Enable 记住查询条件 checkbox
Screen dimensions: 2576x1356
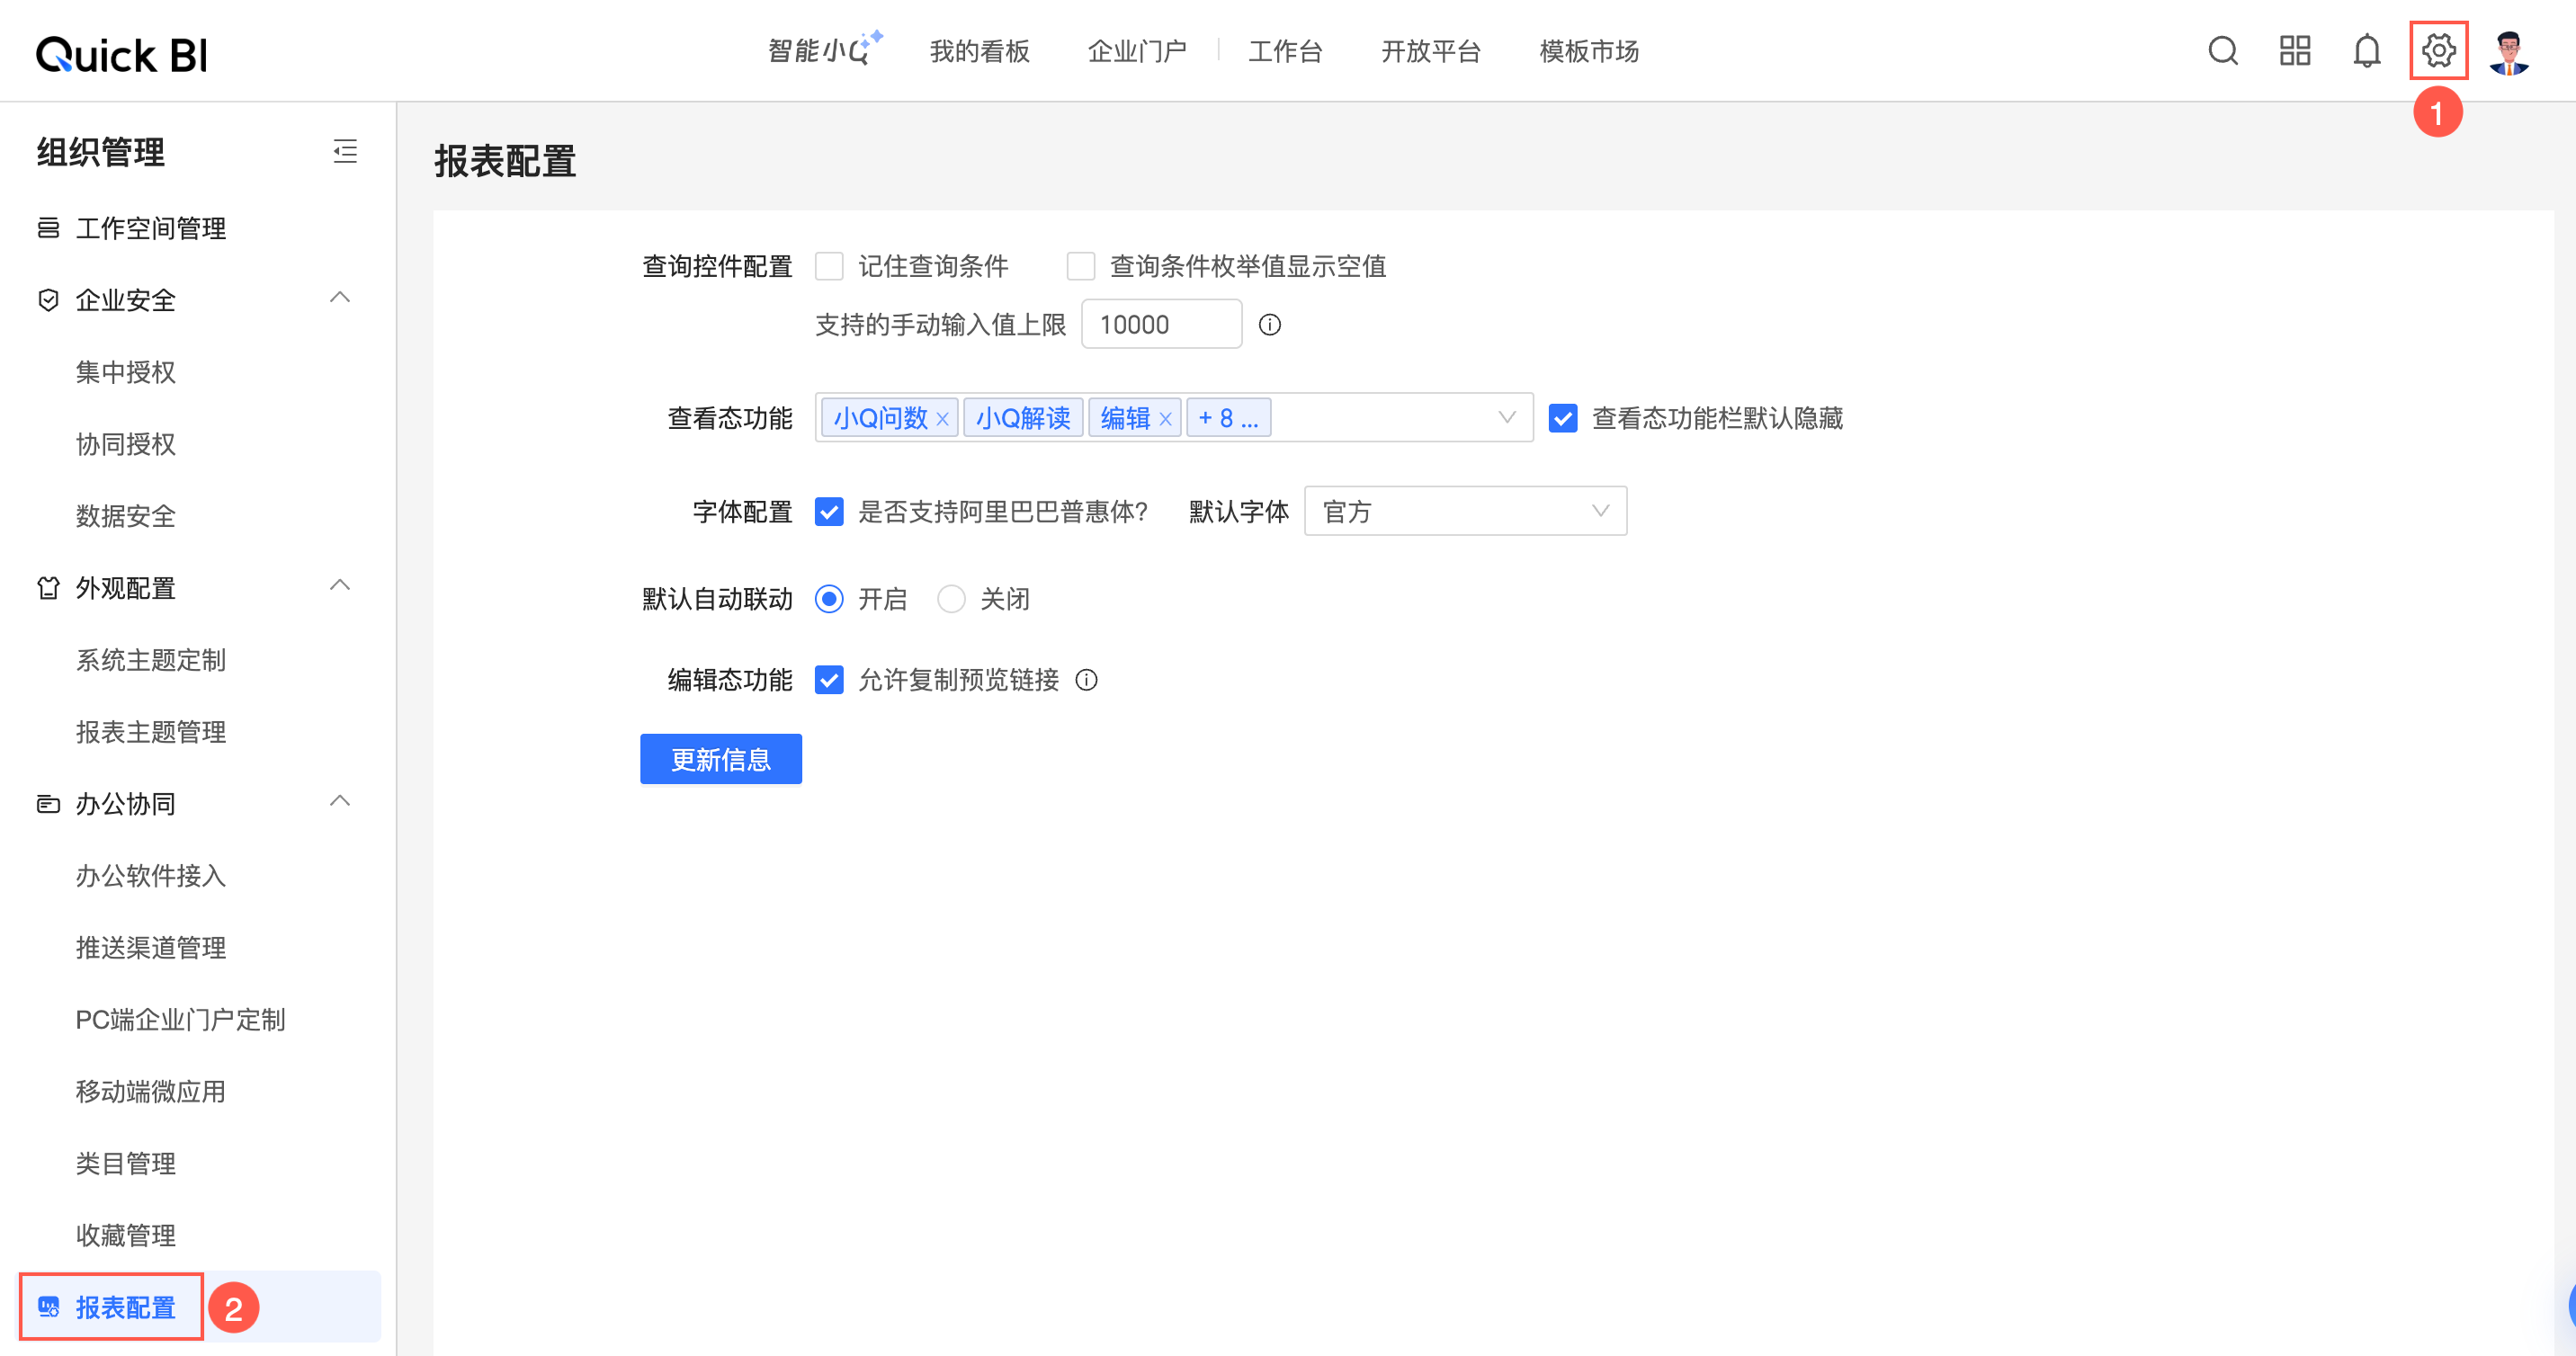[x=829, y=267]
